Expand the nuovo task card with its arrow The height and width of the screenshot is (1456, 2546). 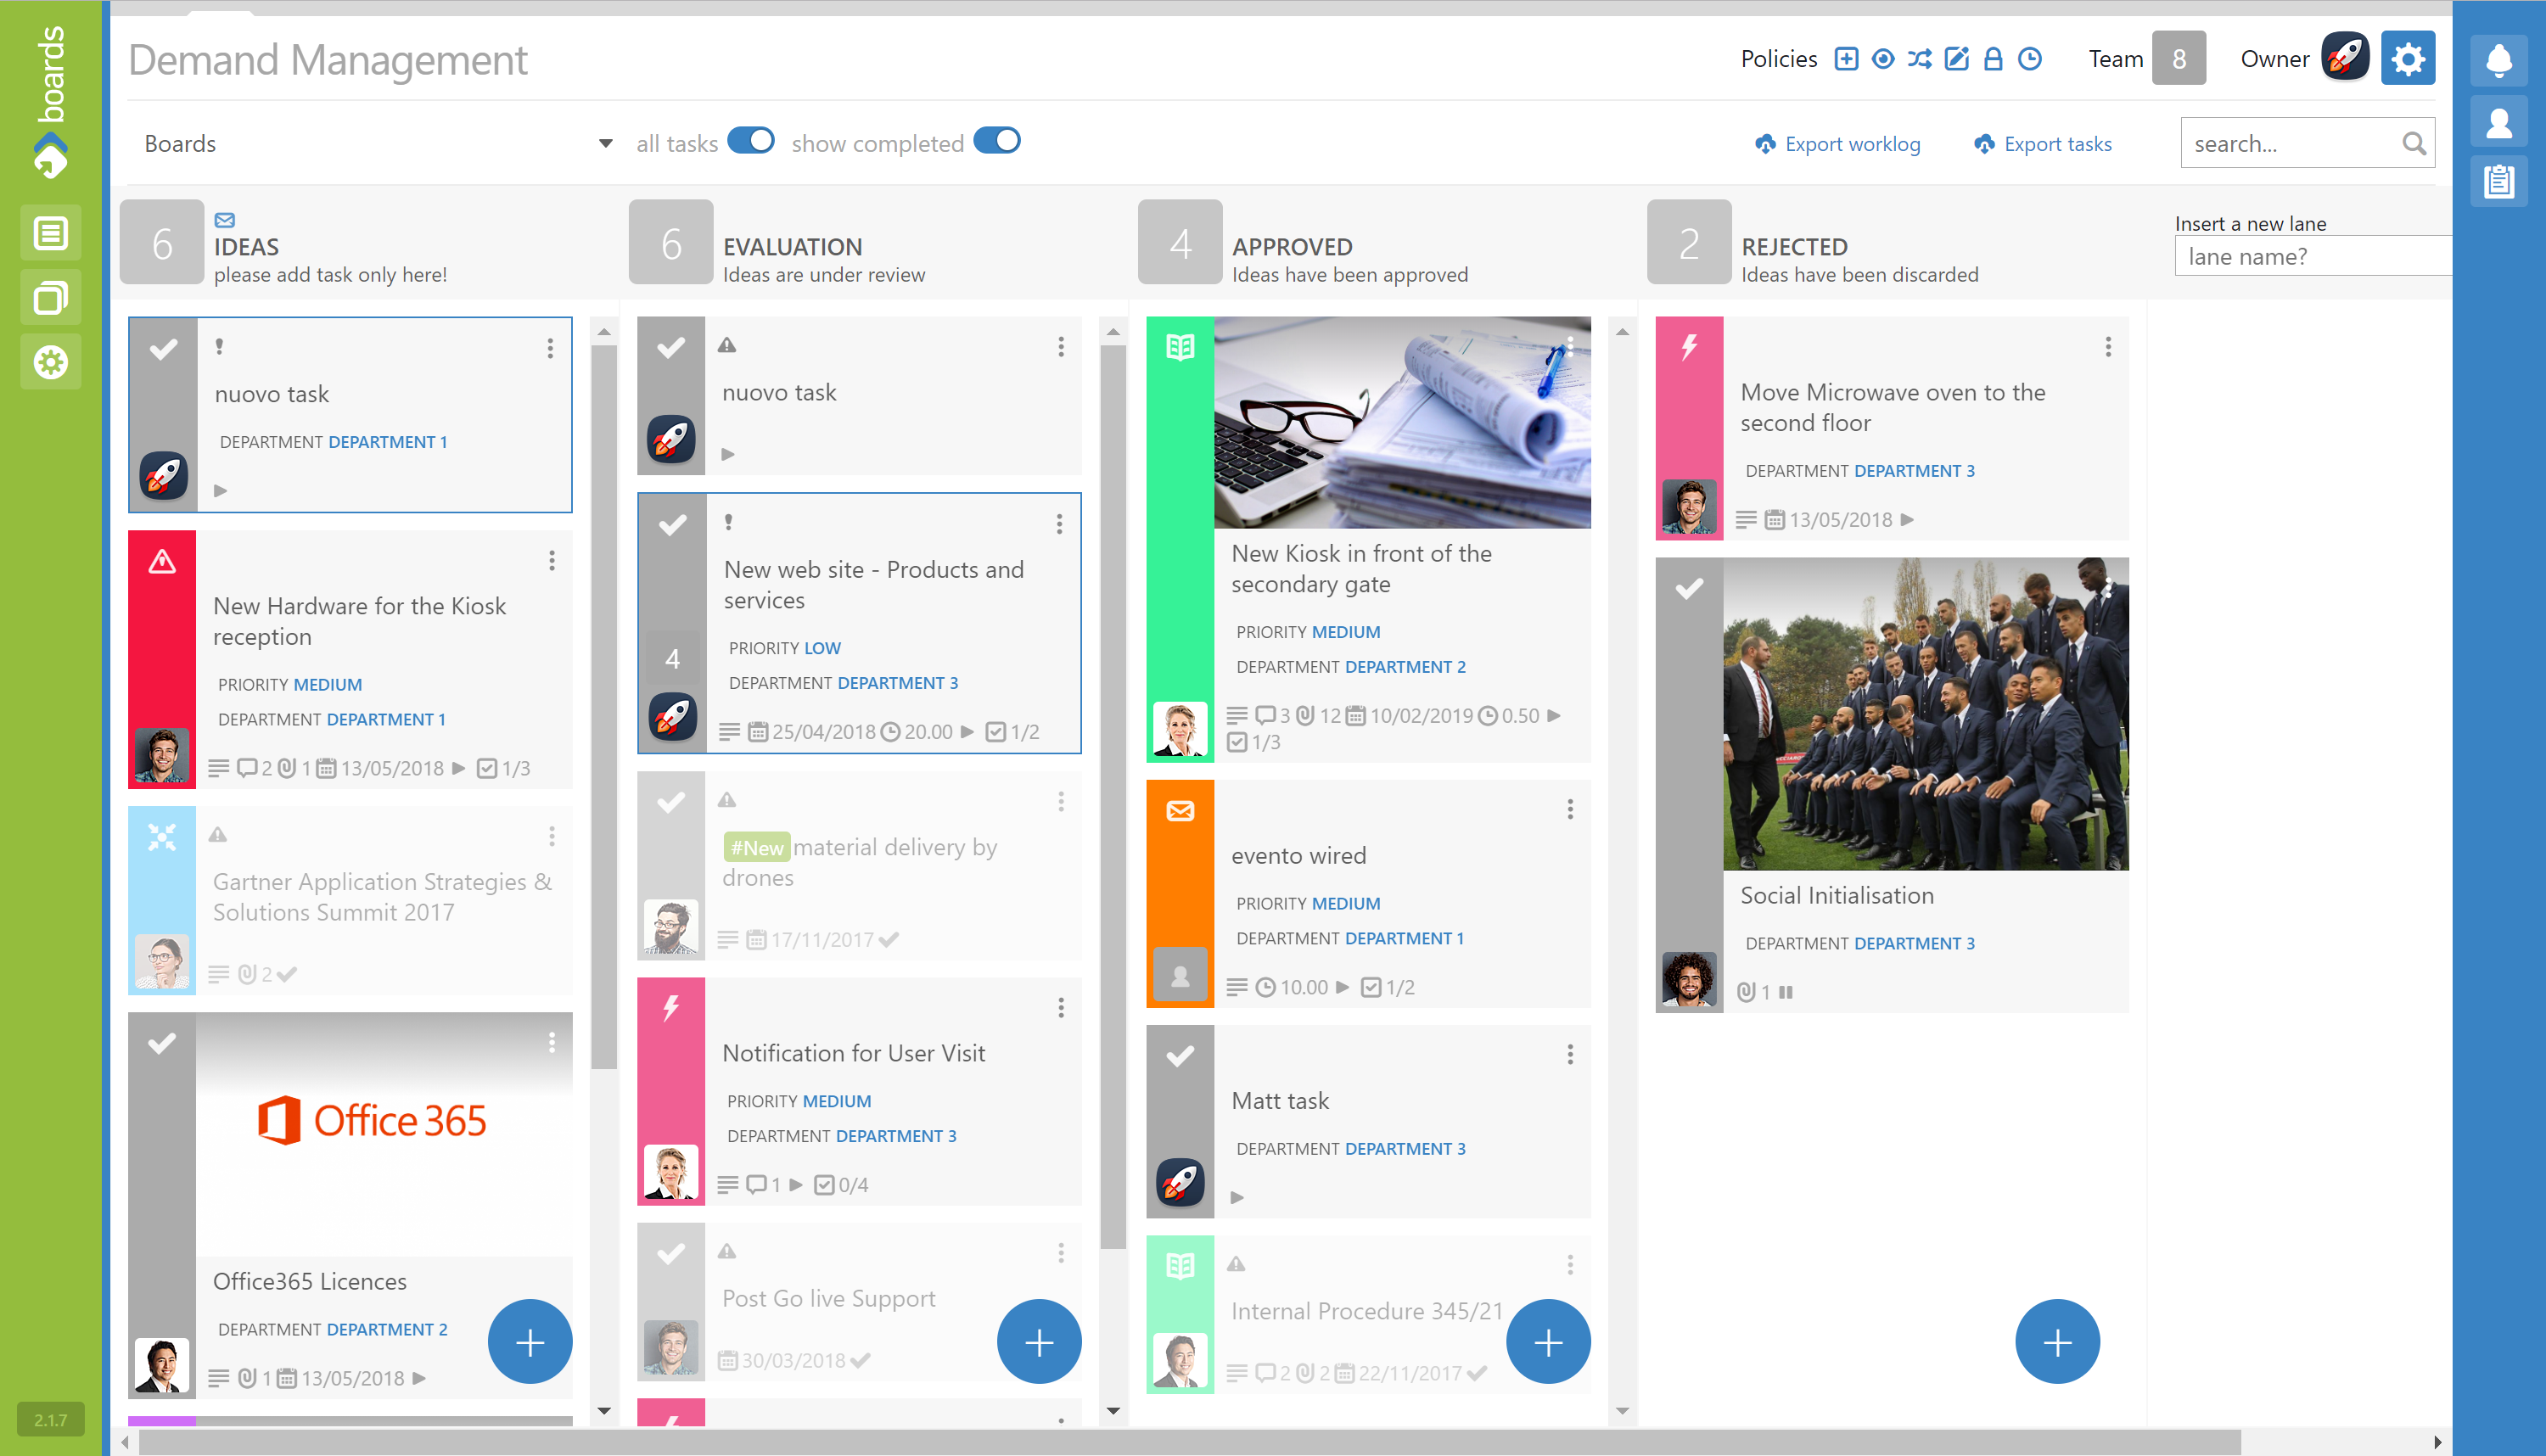click(x=219, y=490)
